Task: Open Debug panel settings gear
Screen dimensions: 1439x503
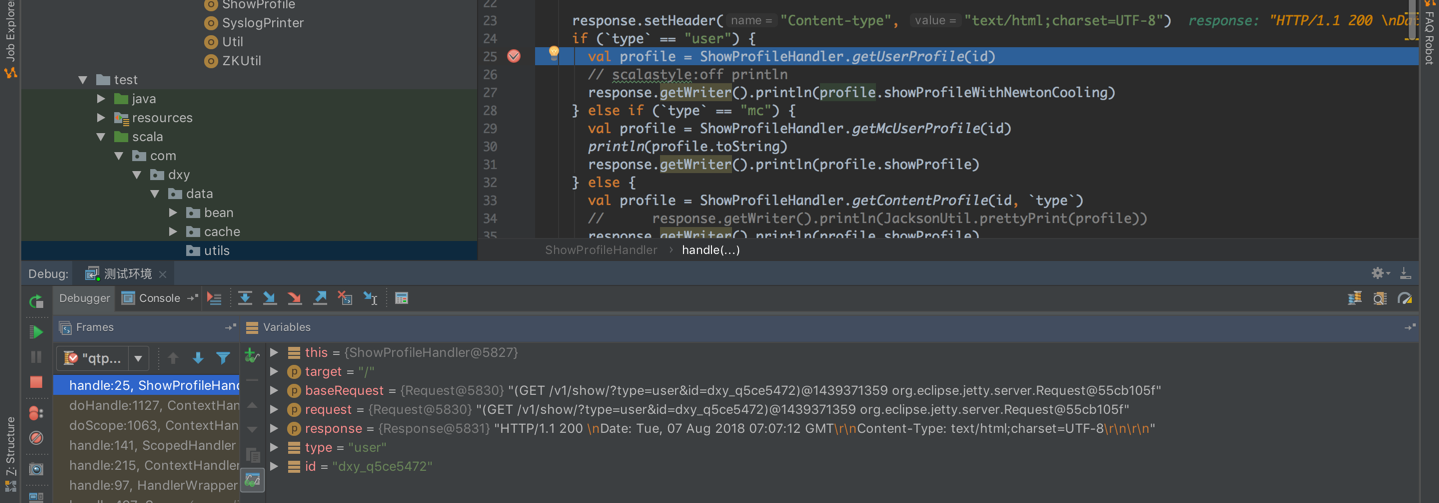Action: pyautogui.click(x=1379, y=273)
